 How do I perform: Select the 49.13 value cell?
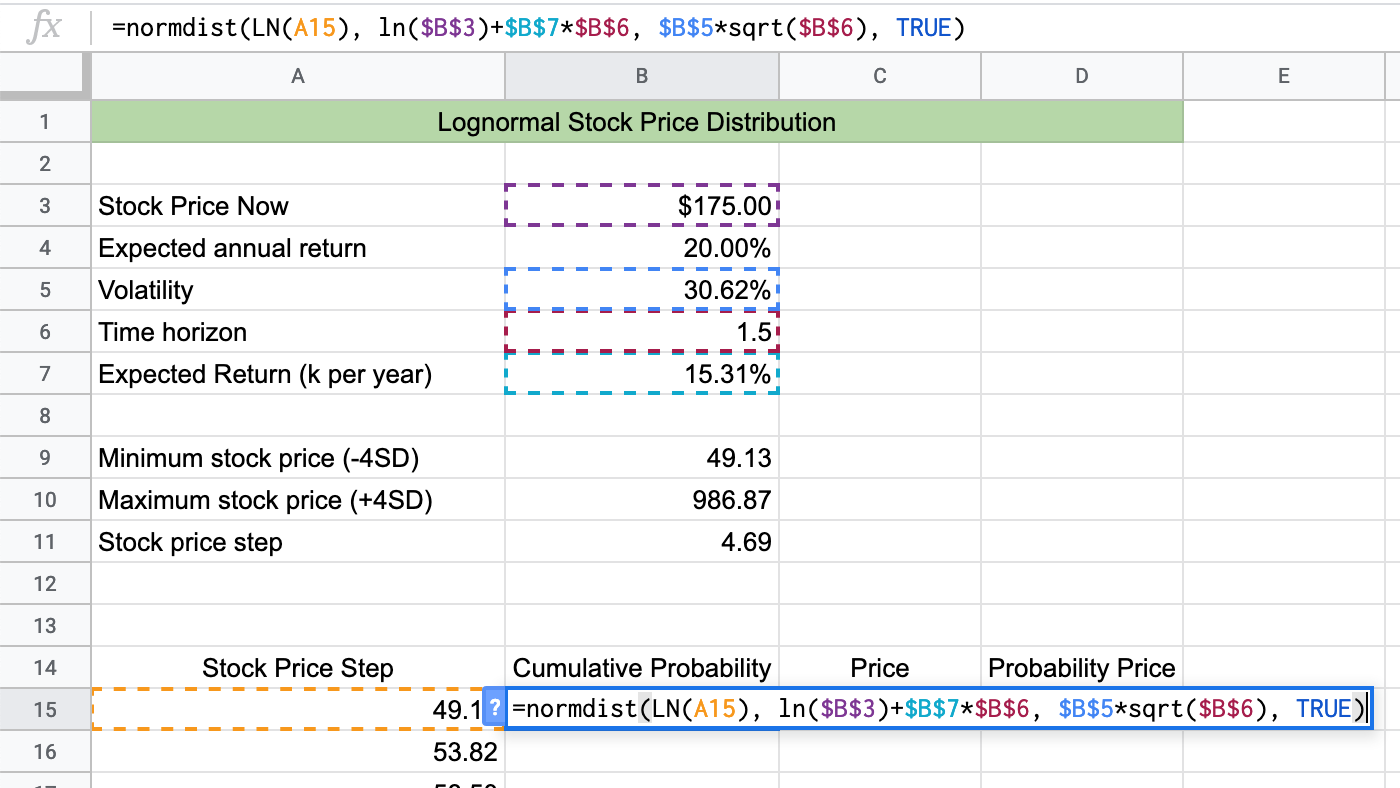click(642, 458)
